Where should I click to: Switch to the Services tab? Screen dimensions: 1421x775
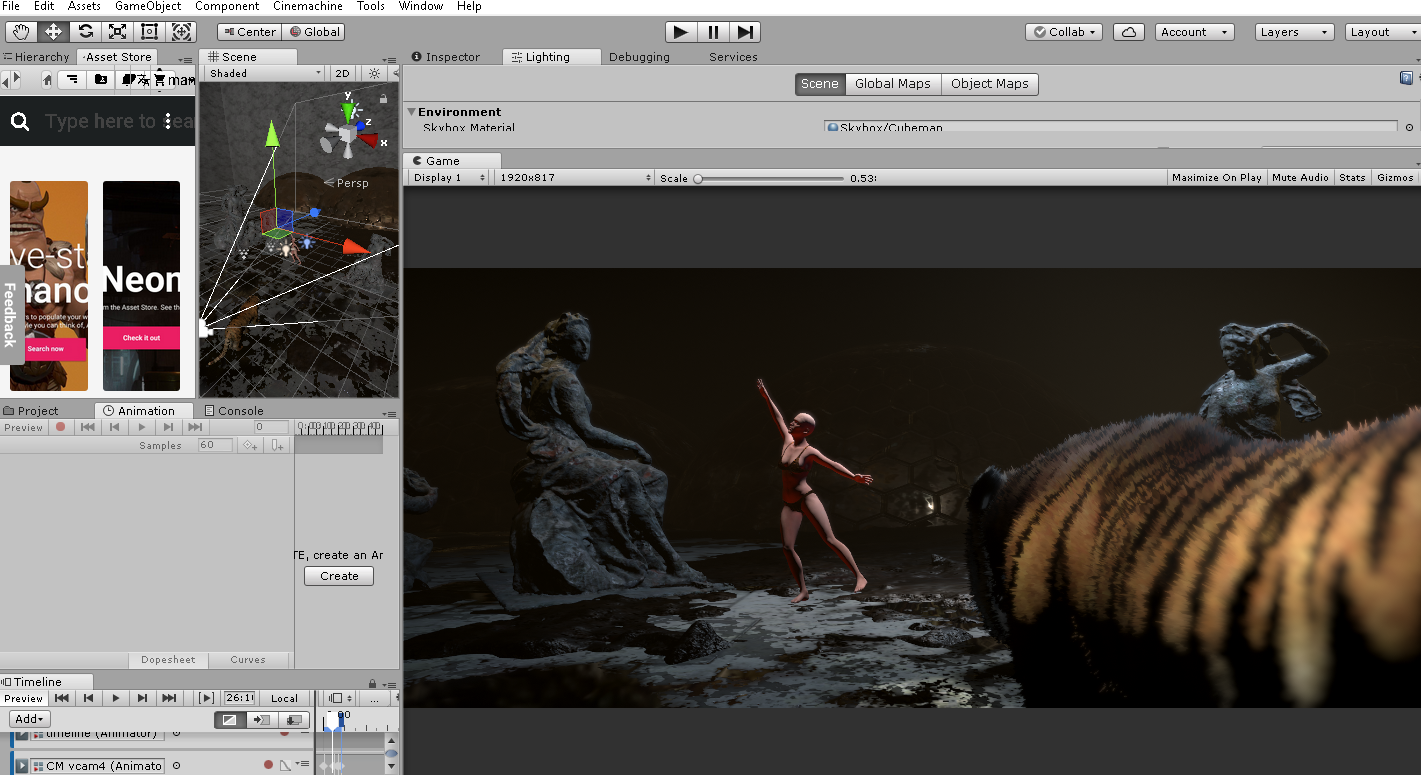[733, 57]
